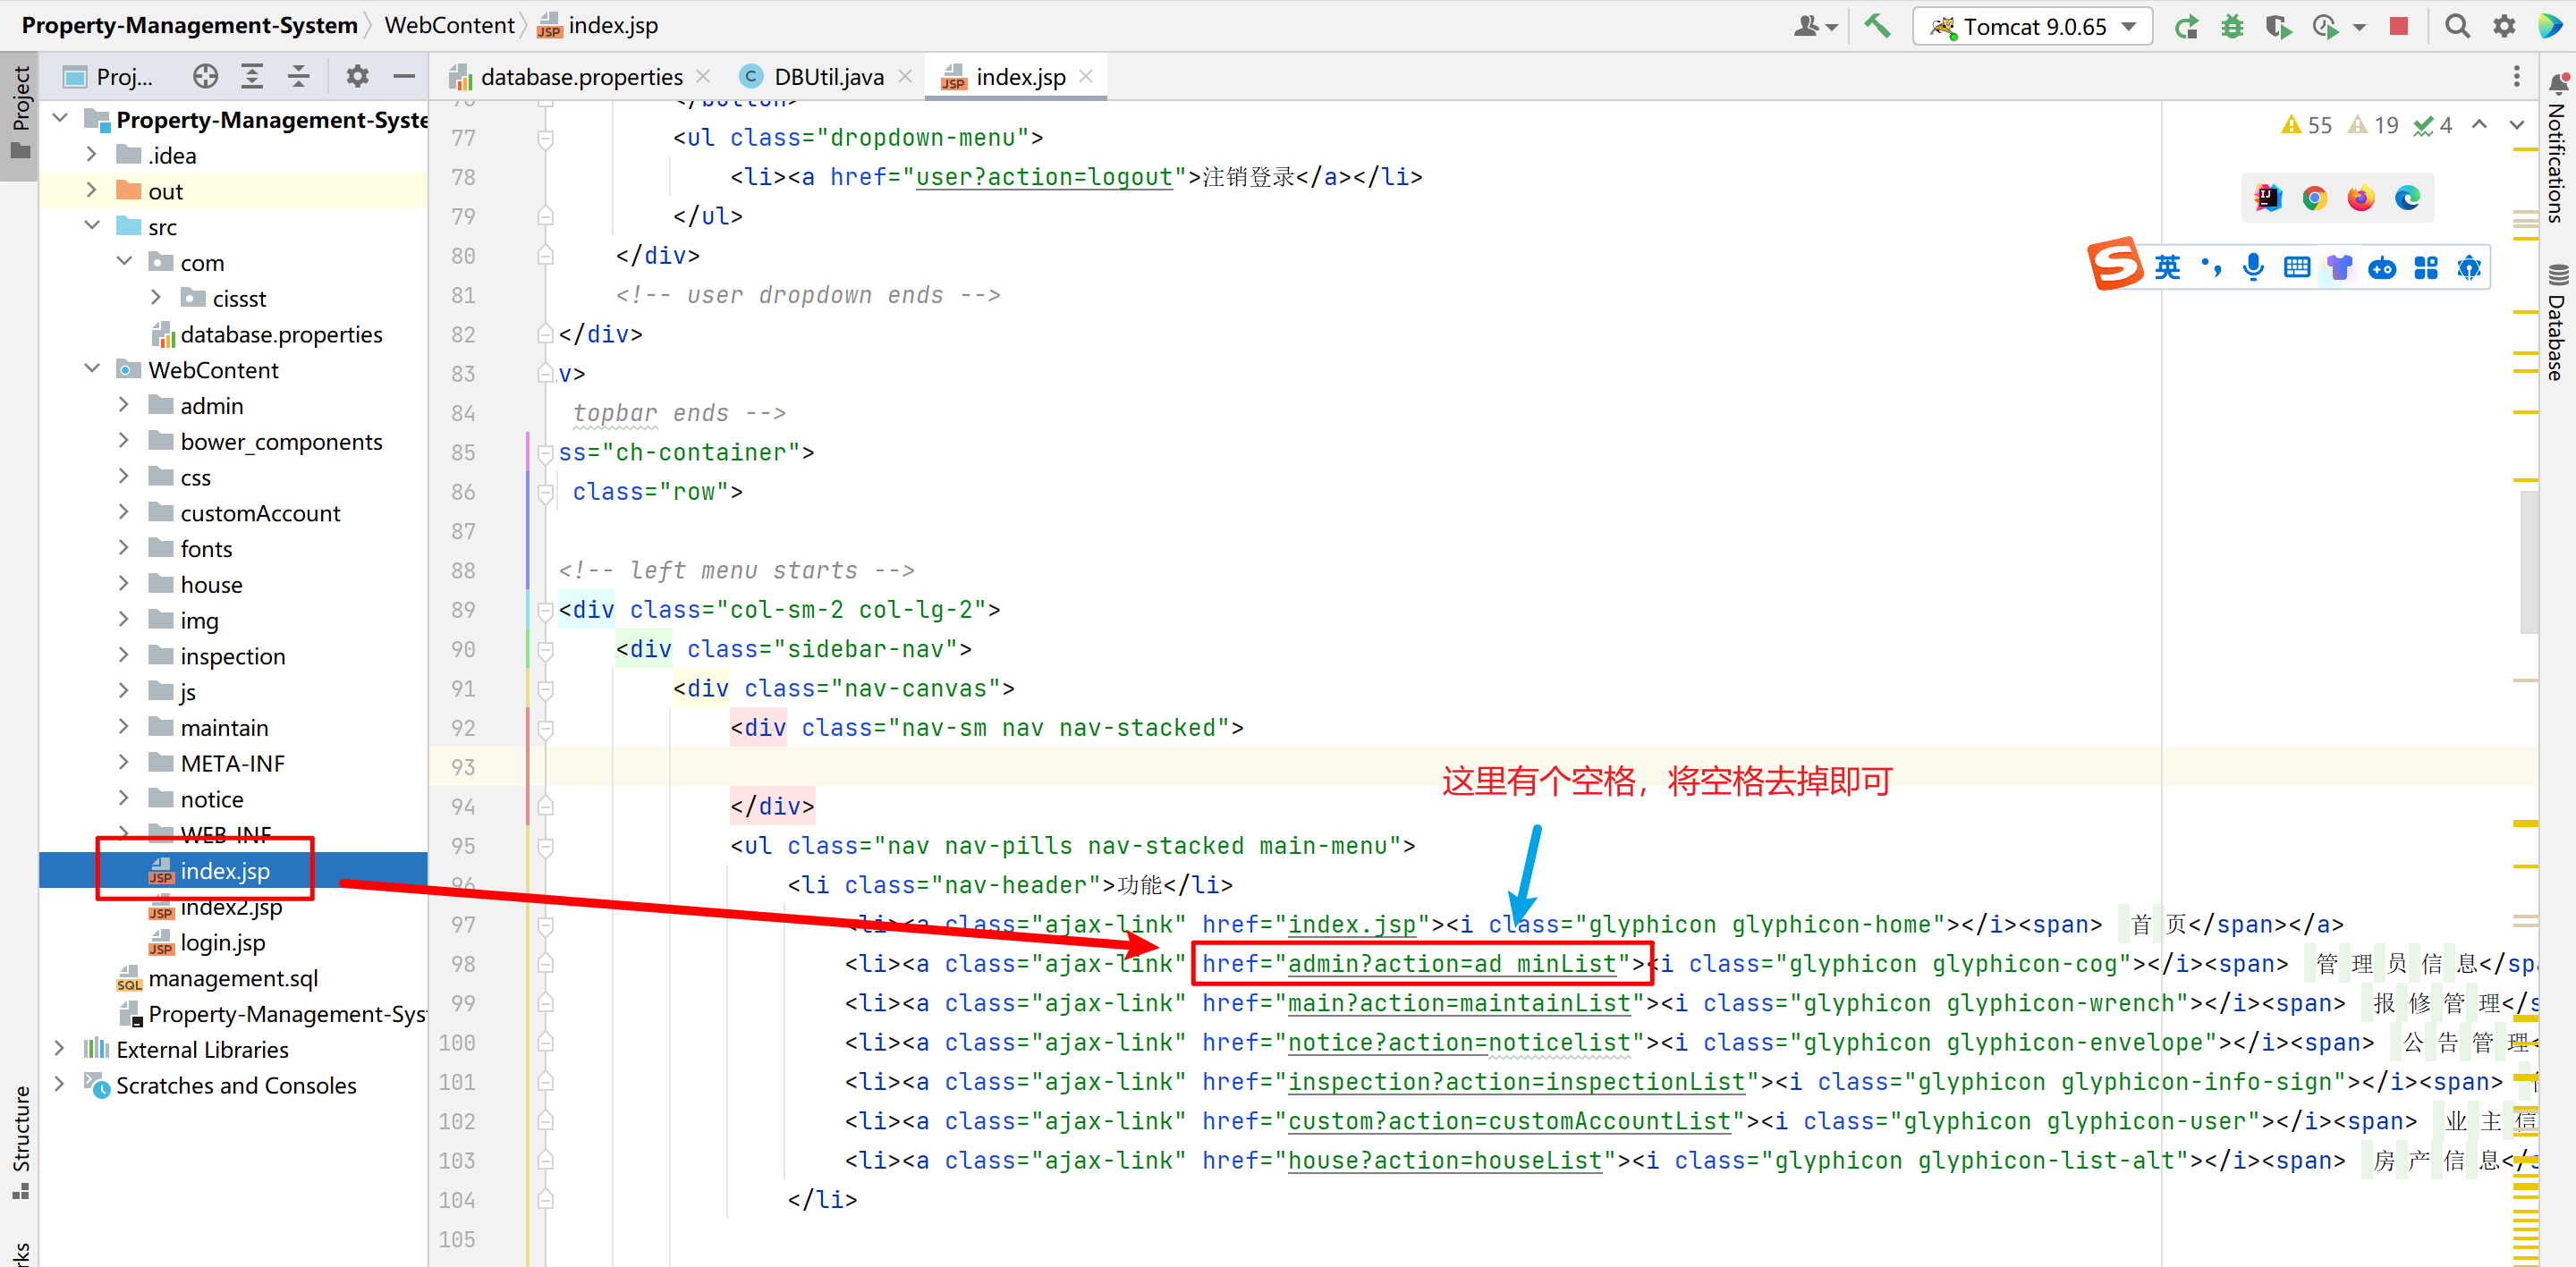Viewport: 2576px width, 1267px height.
Task: Open page in Chrome browser icon
Action: tap(2314, 198)
